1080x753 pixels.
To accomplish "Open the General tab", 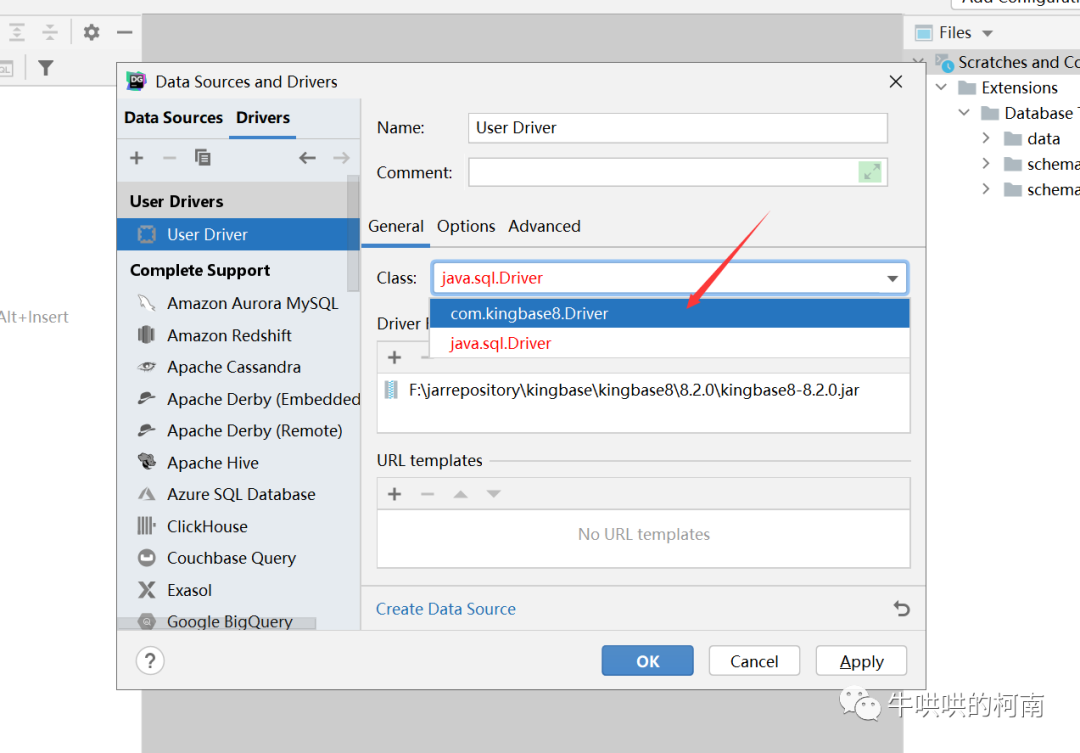I will click(x=396, y=226).
